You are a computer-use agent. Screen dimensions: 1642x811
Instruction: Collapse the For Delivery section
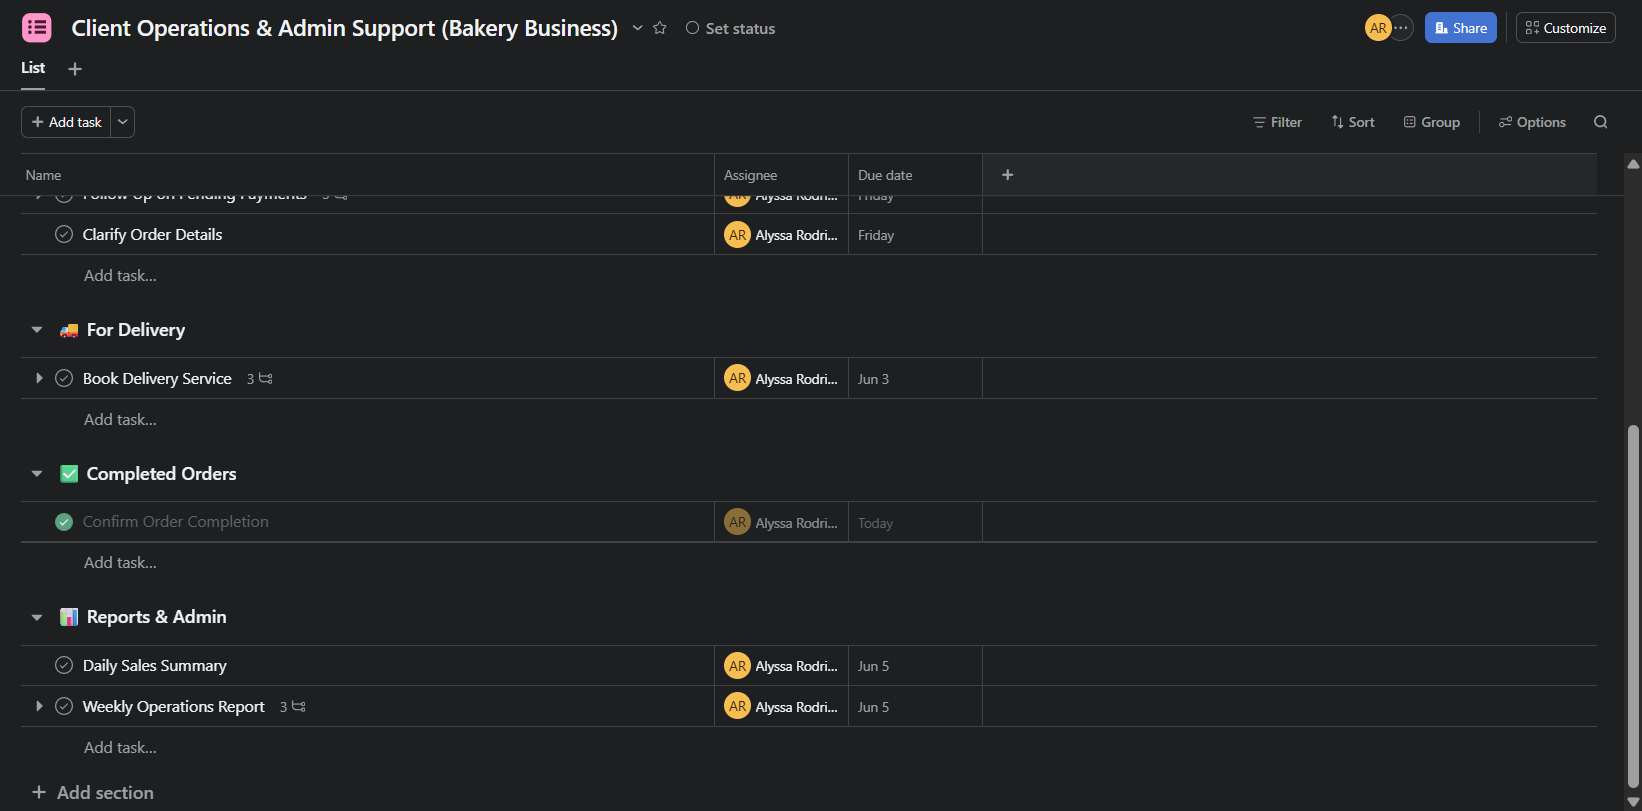click(37, 330)
